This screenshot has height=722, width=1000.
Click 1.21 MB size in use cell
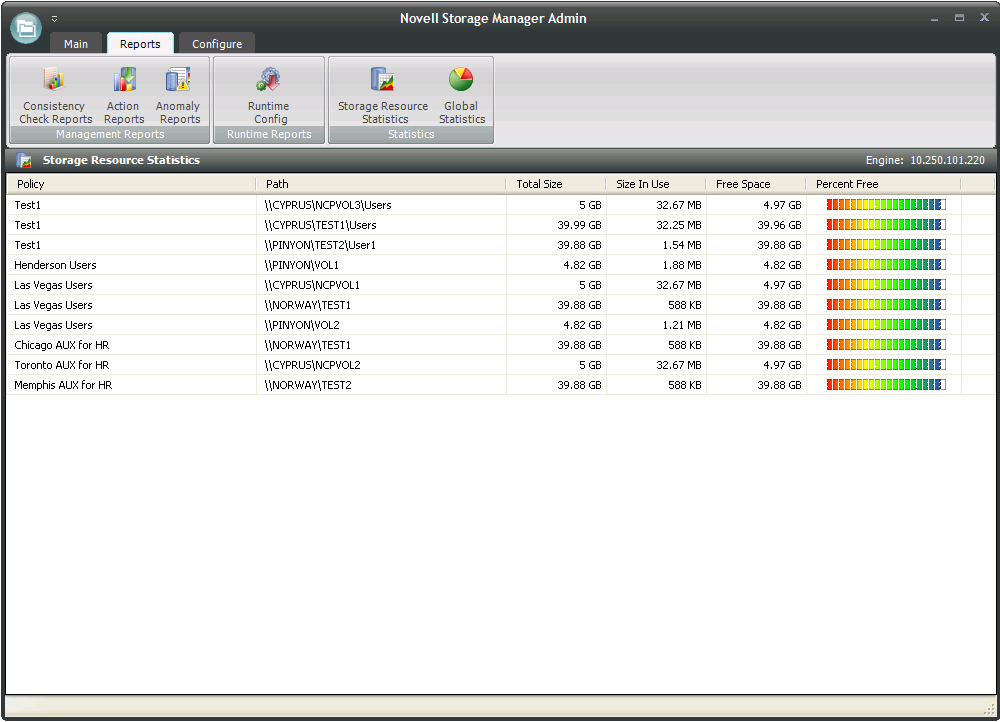click(682, 325)
